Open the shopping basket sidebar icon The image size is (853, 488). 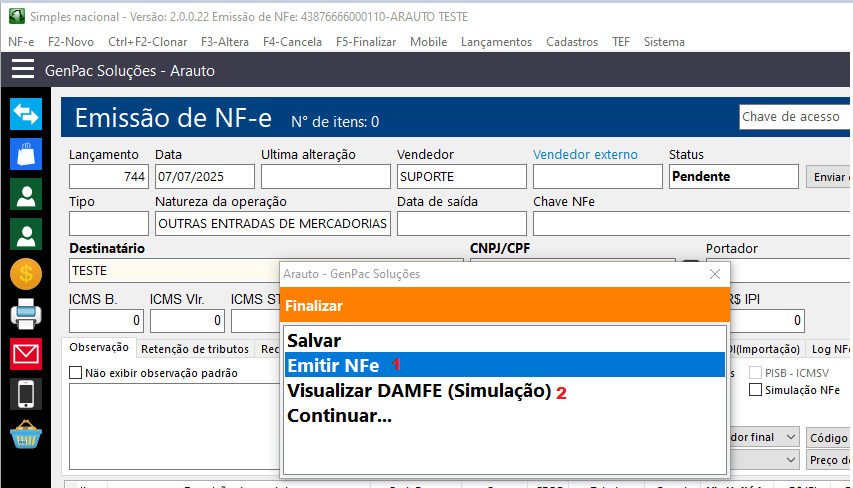[25, 436]
